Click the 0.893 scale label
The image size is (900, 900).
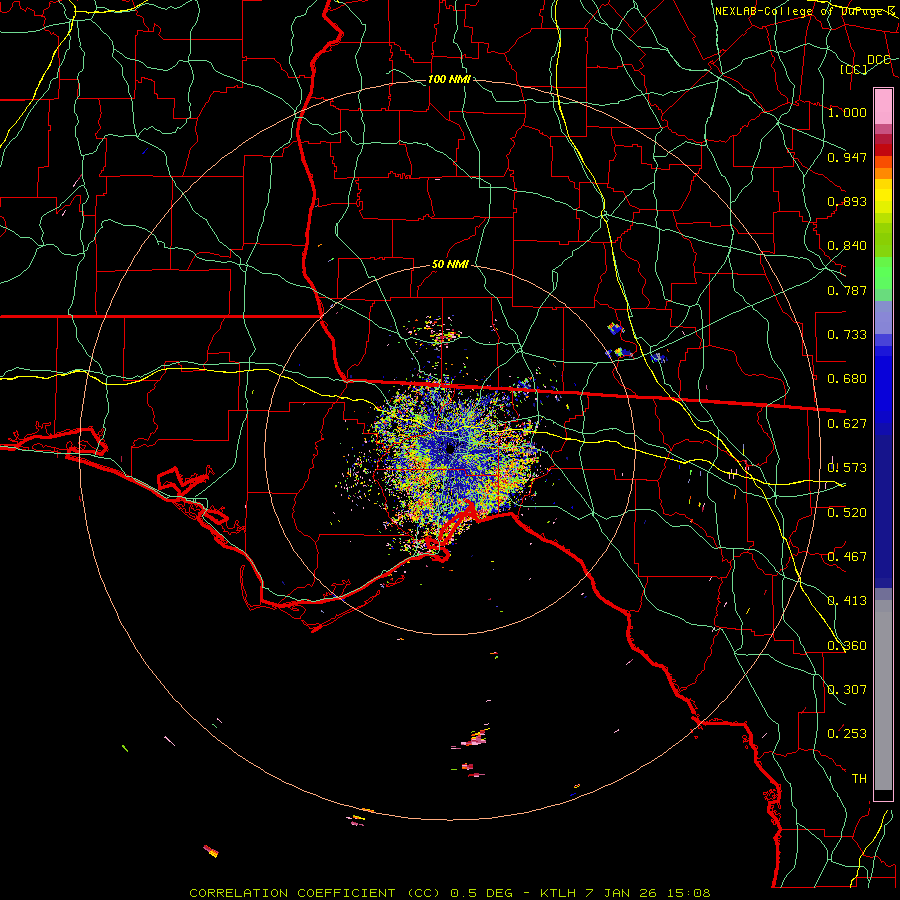(847, 201)
